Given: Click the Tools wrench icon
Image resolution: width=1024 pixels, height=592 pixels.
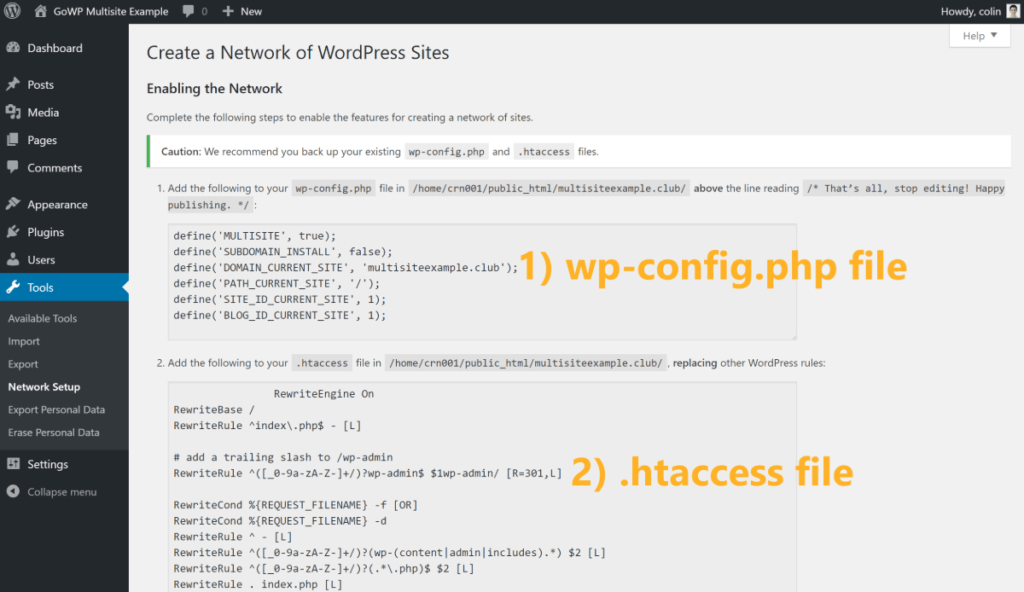Looking at the screenshot, I should [x=13, y=287].
